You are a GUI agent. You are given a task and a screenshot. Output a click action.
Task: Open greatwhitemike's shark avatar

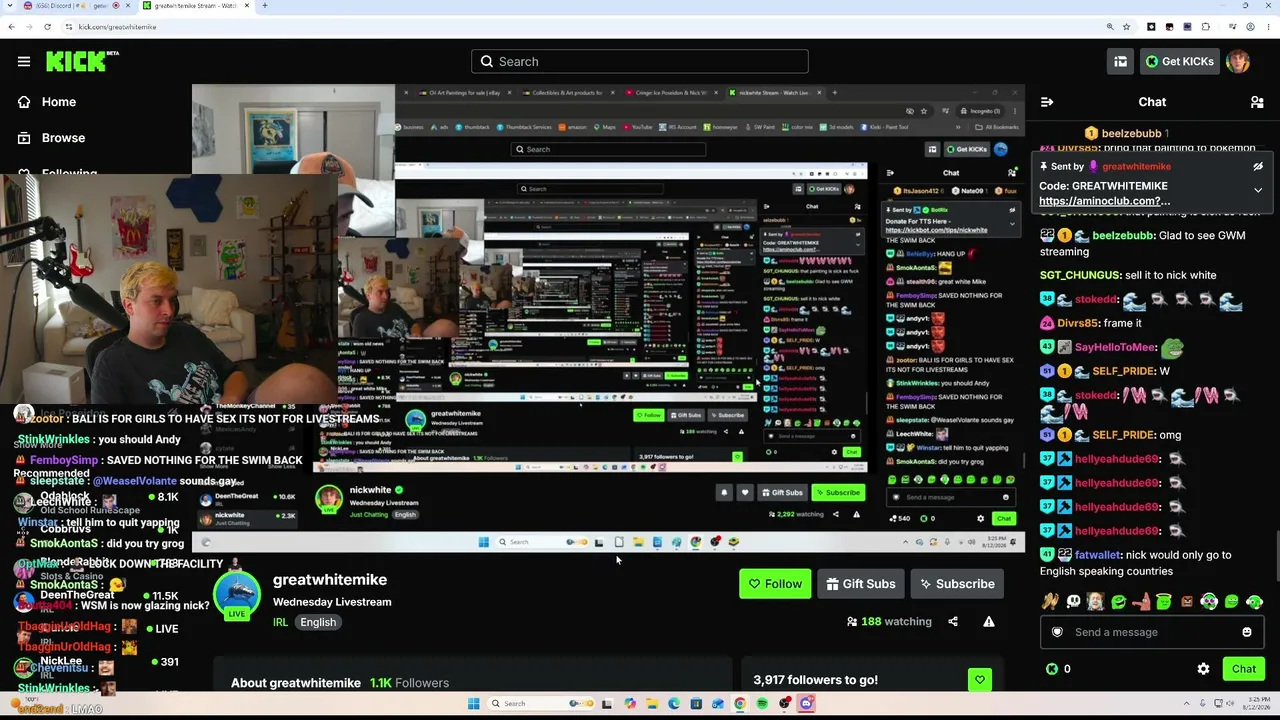pos(237,594)
